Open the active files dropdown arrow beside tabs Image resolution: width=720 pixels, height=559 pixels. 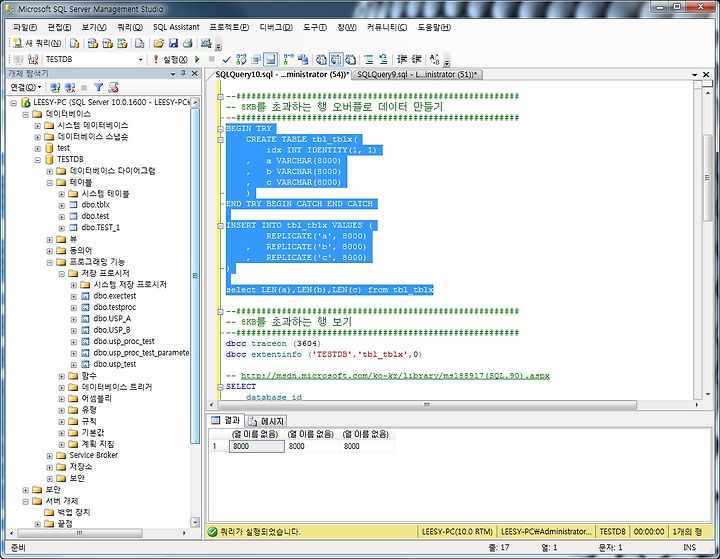click(694, 74)
